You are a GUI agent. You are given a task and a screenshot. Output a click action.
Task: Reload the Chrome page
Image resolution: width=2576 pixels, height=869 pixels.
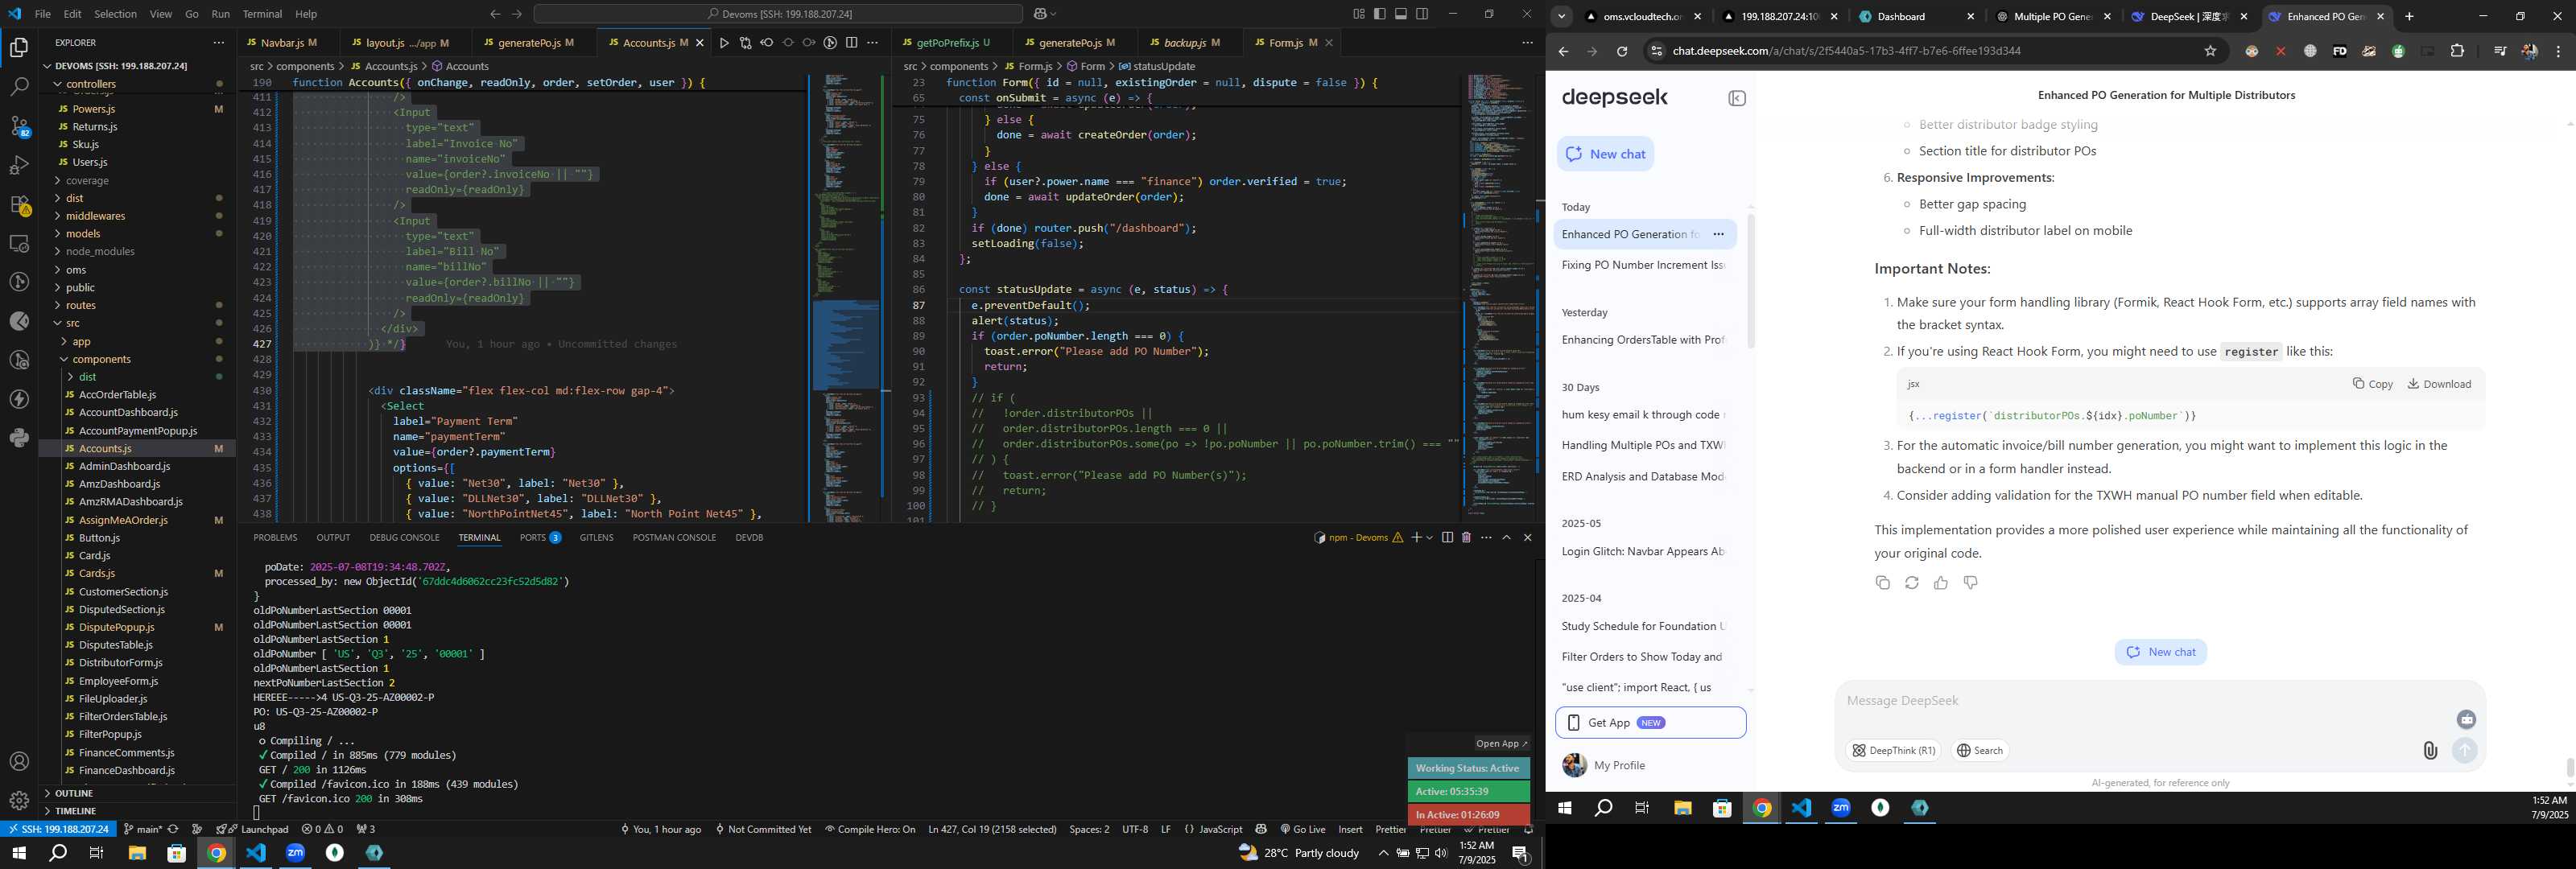[1622, 51]
